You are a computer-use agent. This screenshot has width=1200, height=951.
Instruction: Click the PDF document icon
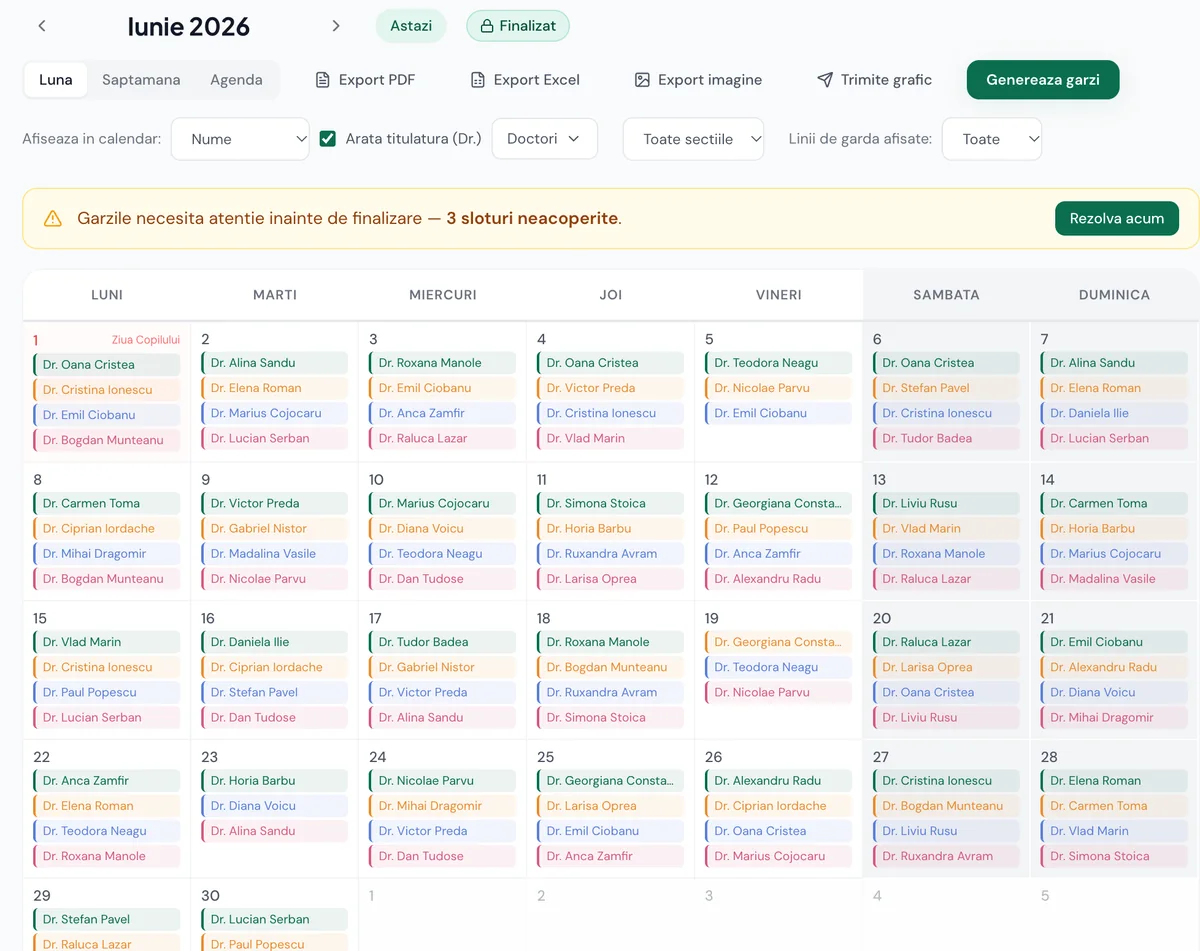322,80
